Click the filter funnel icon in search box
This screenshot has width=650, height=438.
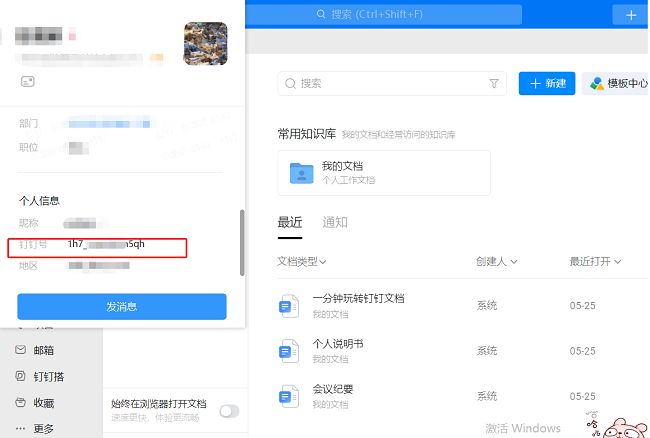pos(494,84)
